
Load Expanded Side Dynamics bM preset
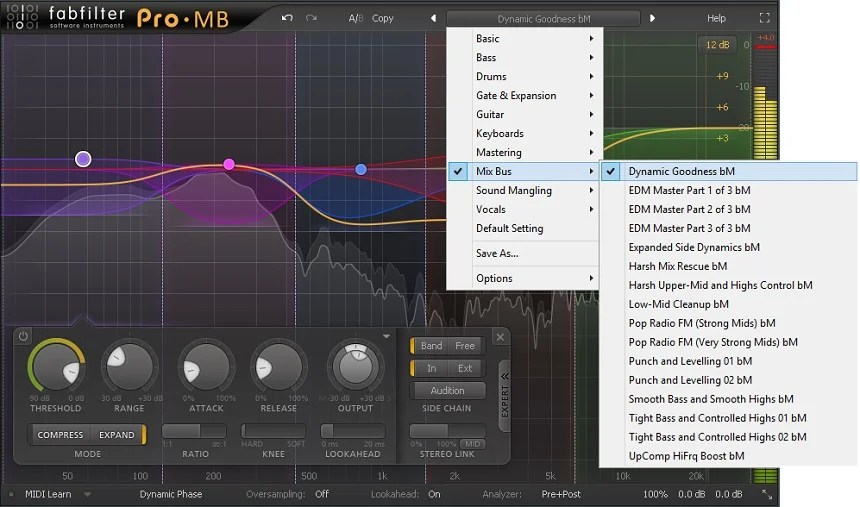point(729,247)
